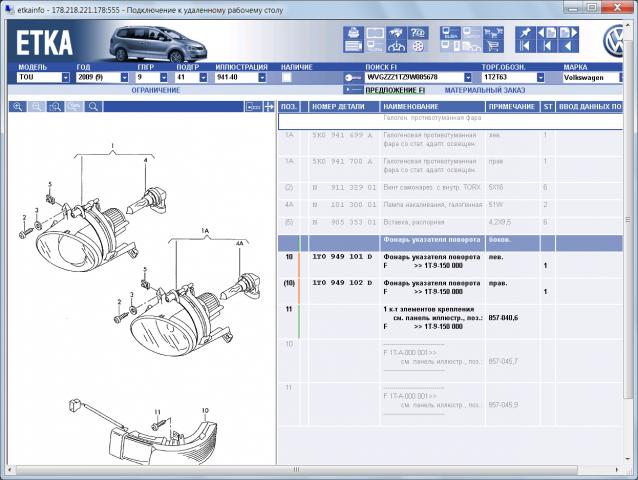Click the horizontal scrollbar at the bottom
Viewport: 638px width, 480px height.
(296, 470)
